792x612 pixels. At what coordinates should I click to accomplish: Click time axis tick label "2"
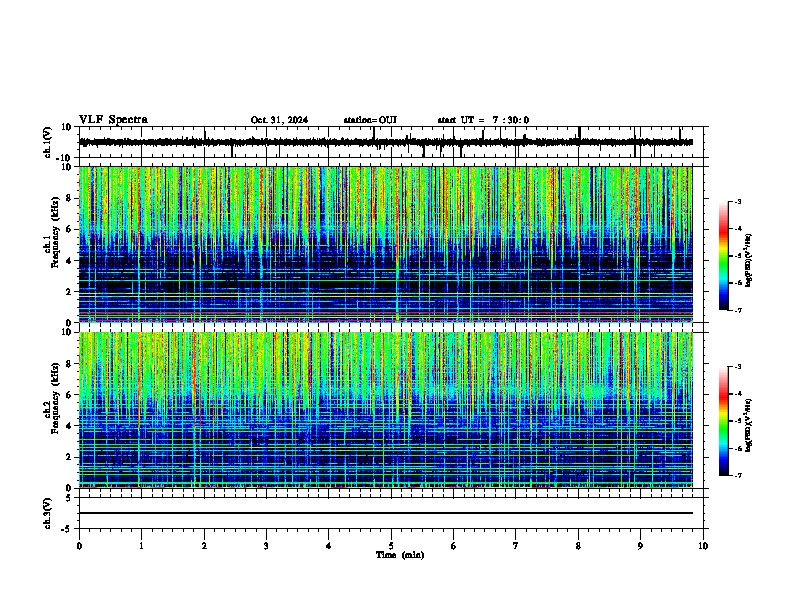pos(204,546)
